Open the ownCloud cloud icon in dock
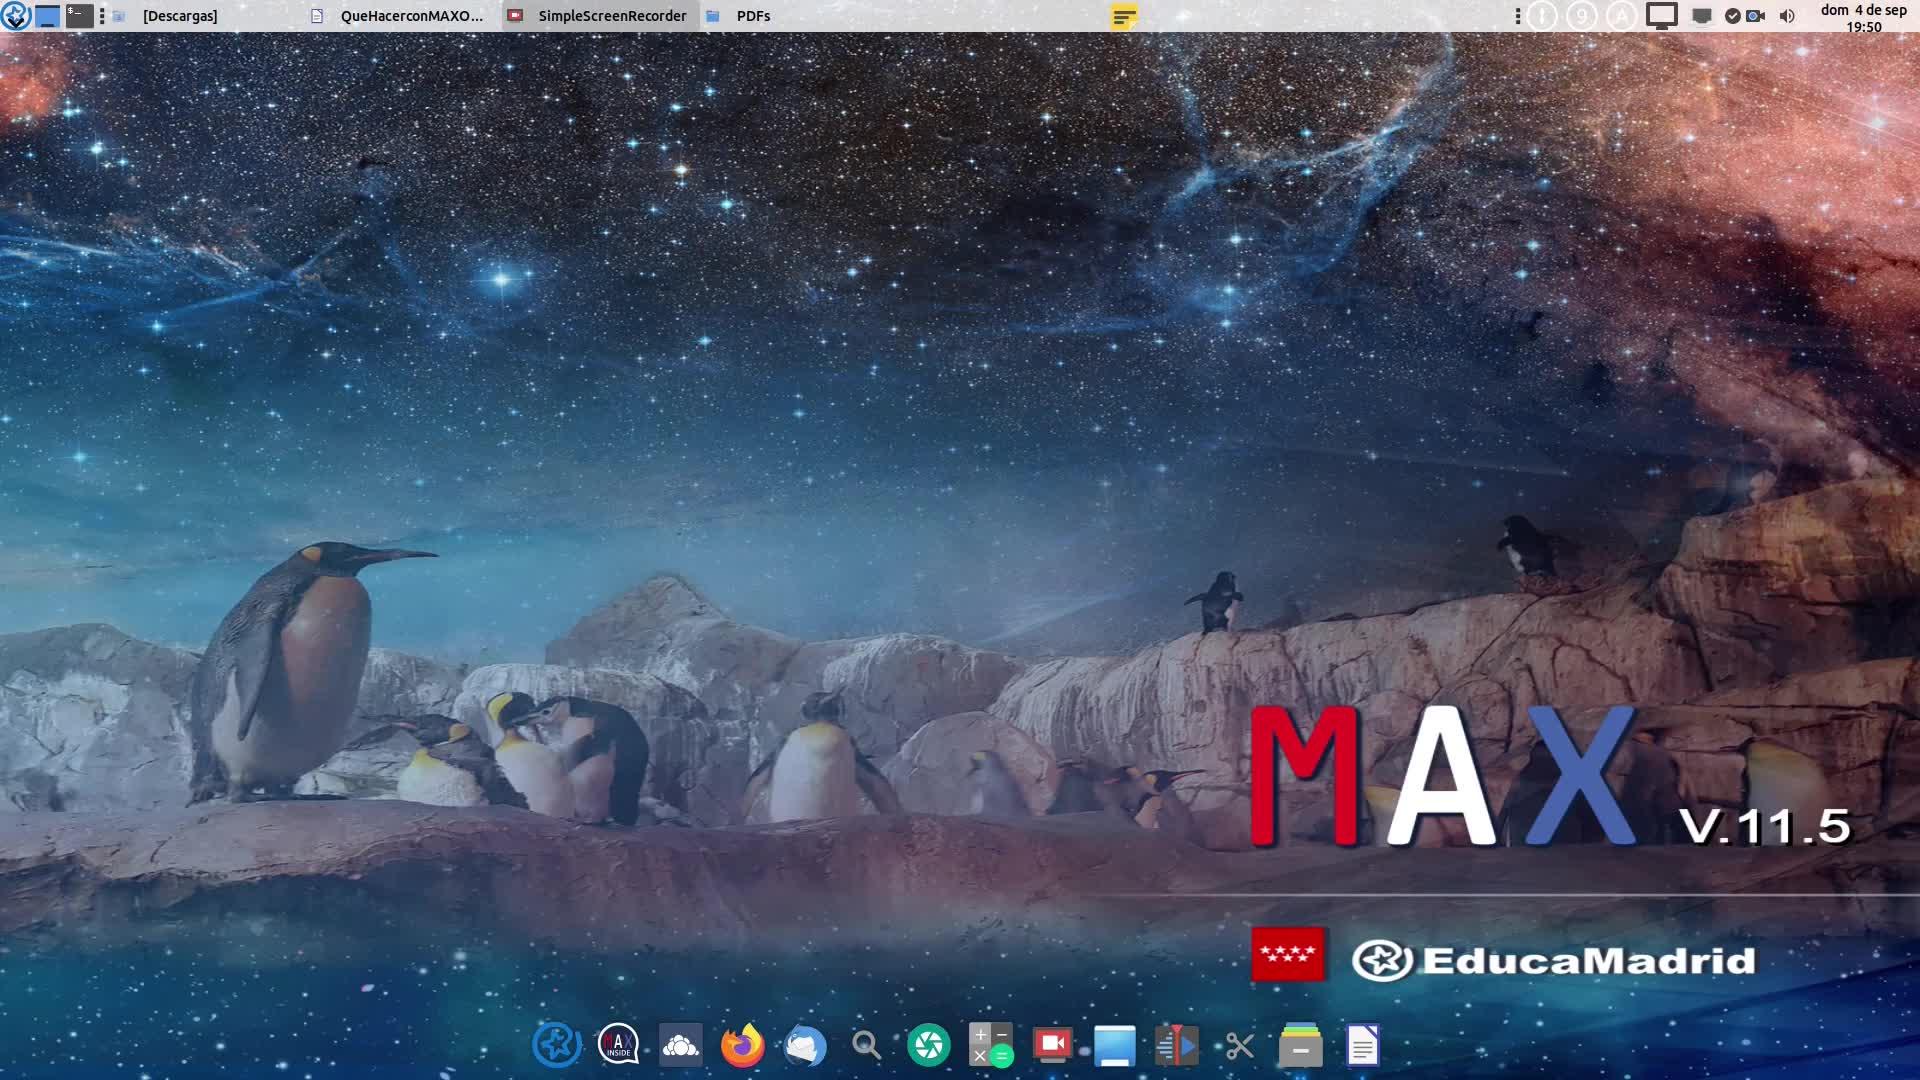The width and height of the screenshot is (1920, 1080). coord(681,1046)
